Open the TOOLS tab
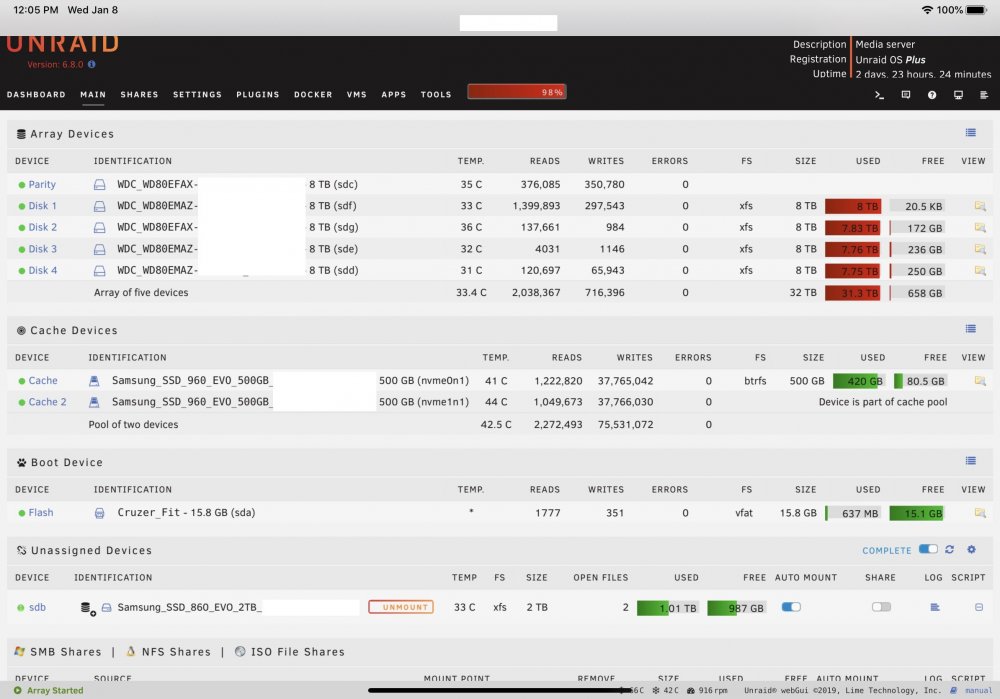The image size is (1000, 699). tap(436, 94)
